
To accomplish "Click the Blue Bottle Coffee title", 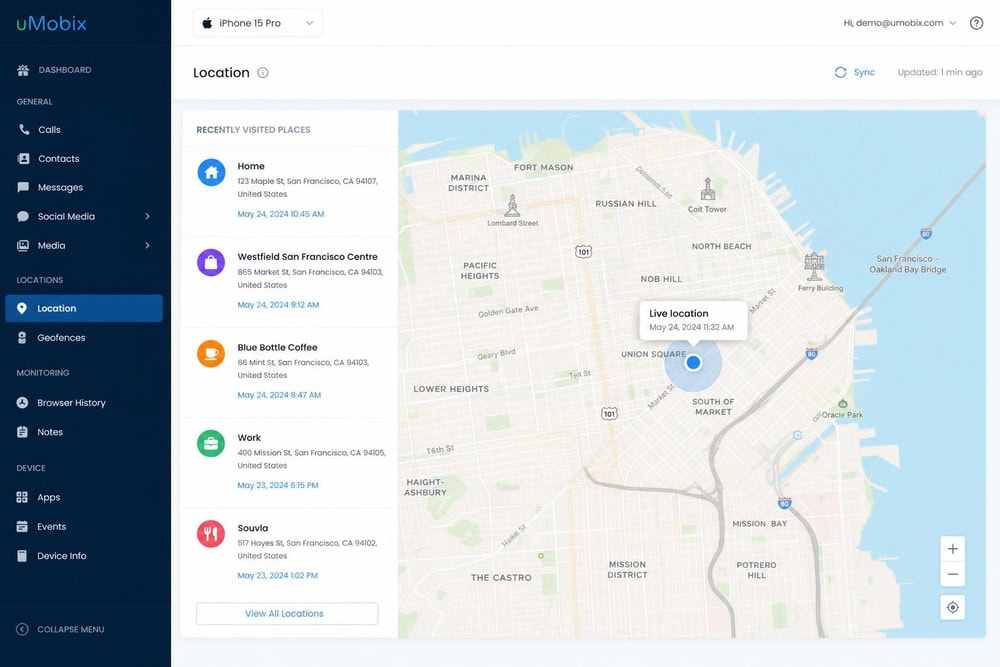I will 277,347.
